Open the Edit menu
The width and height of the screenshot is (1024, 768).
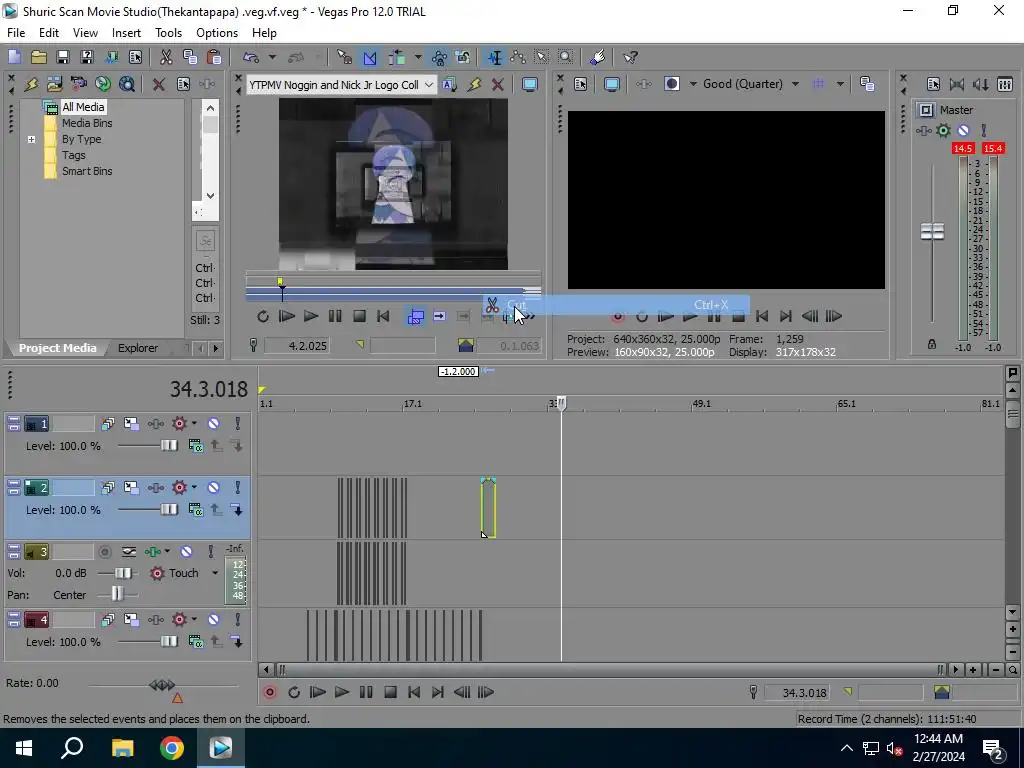pos(49,33)
